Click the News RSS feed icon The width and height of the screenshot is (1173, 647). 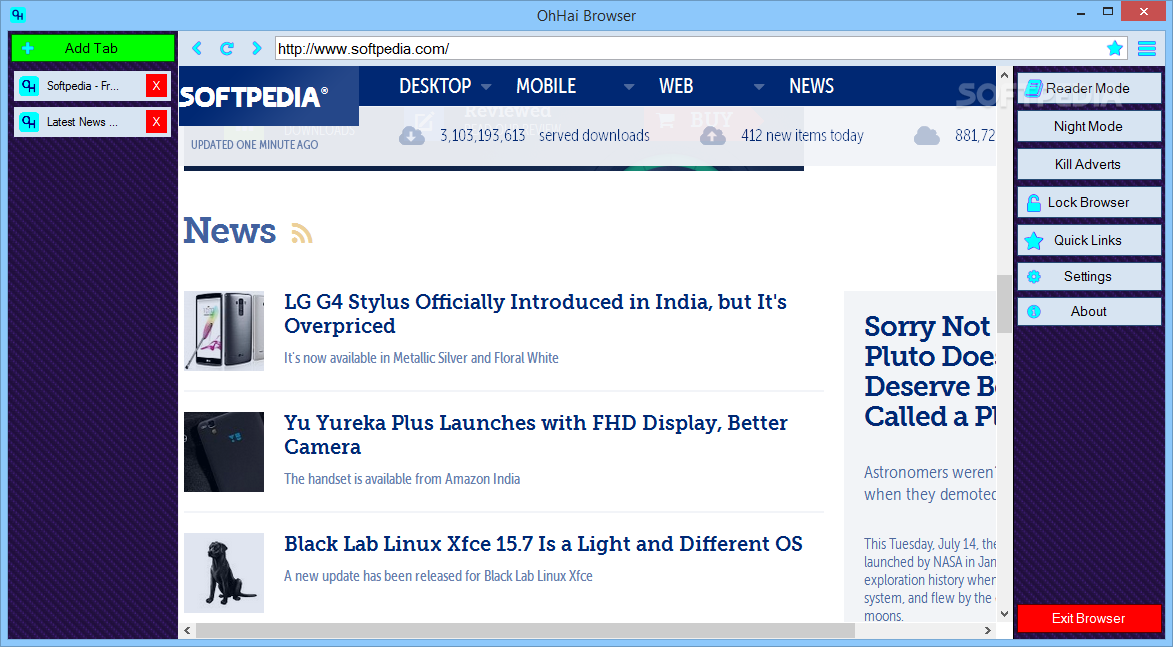pyautogui.click(x=301, y=233)
